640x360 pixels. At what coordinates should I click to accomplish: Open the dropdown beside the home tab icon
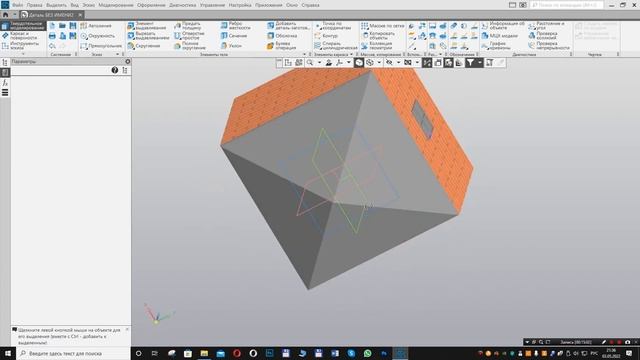point(15,15)
